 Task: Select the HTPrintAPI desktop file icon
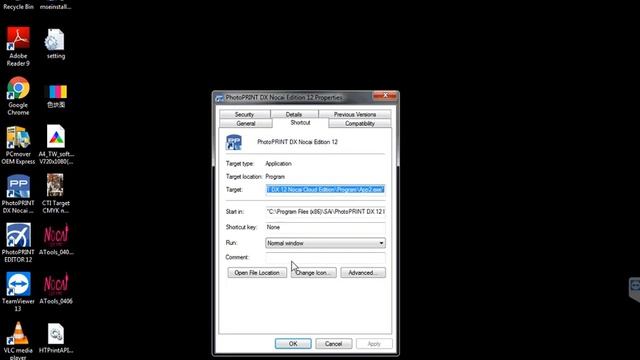tap(56, 338)
